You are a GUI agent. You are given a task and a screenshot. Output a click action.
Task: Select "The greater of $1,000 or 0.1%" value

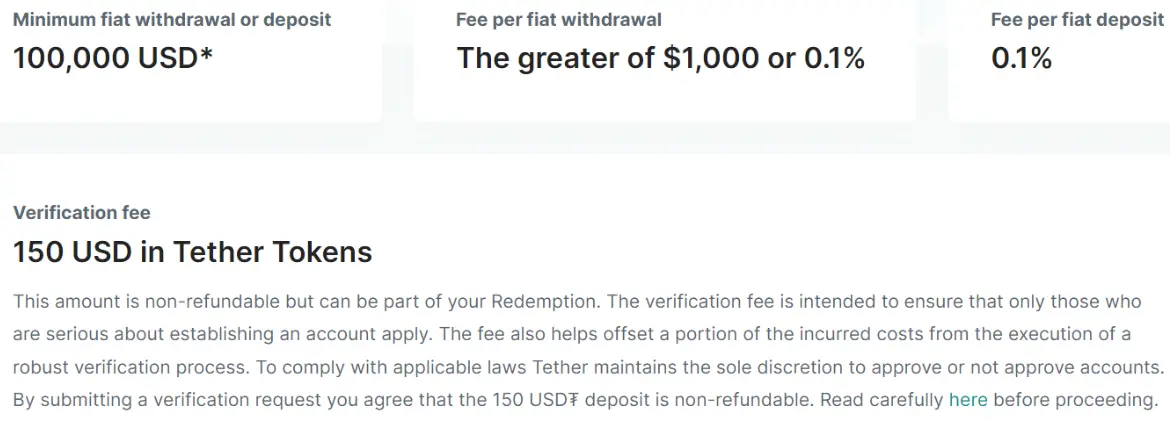click(x=660, y=58)
